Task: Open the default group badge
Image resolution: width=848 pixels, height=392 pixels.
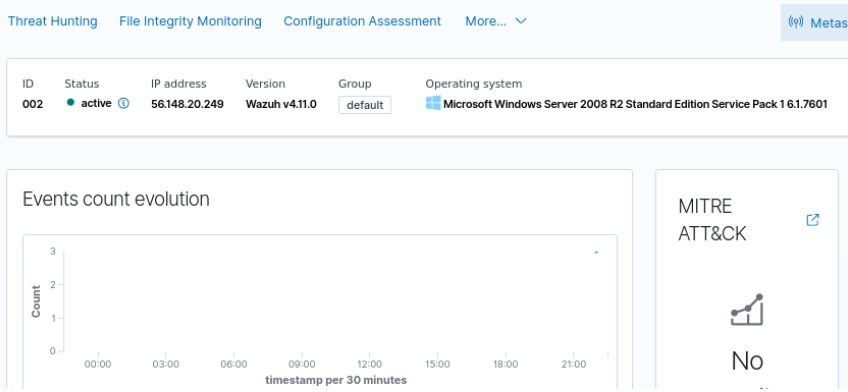Action: [365, 105]
